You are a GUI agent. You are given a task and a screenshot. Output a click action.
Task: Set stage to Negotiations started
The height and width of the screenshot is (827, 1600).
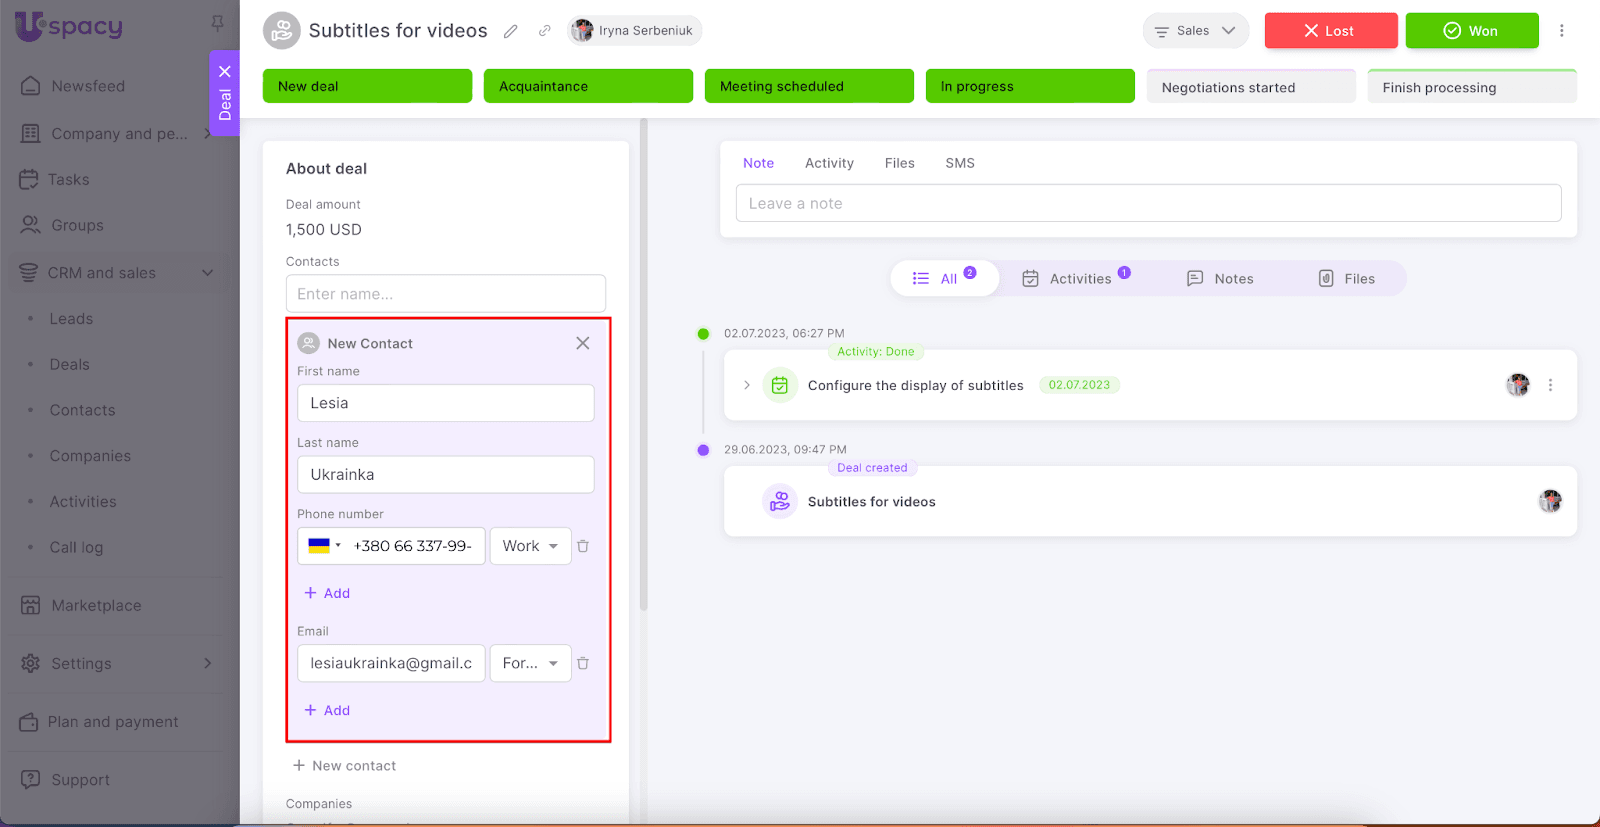click(1250, 87)
